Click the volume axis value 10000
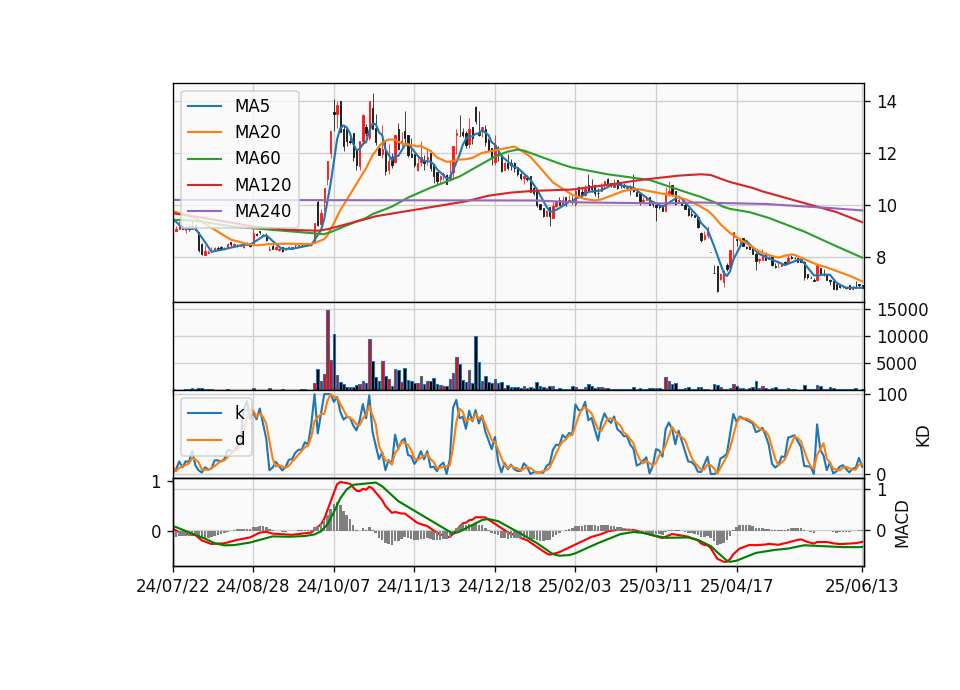960x690 pixels. 902,337
